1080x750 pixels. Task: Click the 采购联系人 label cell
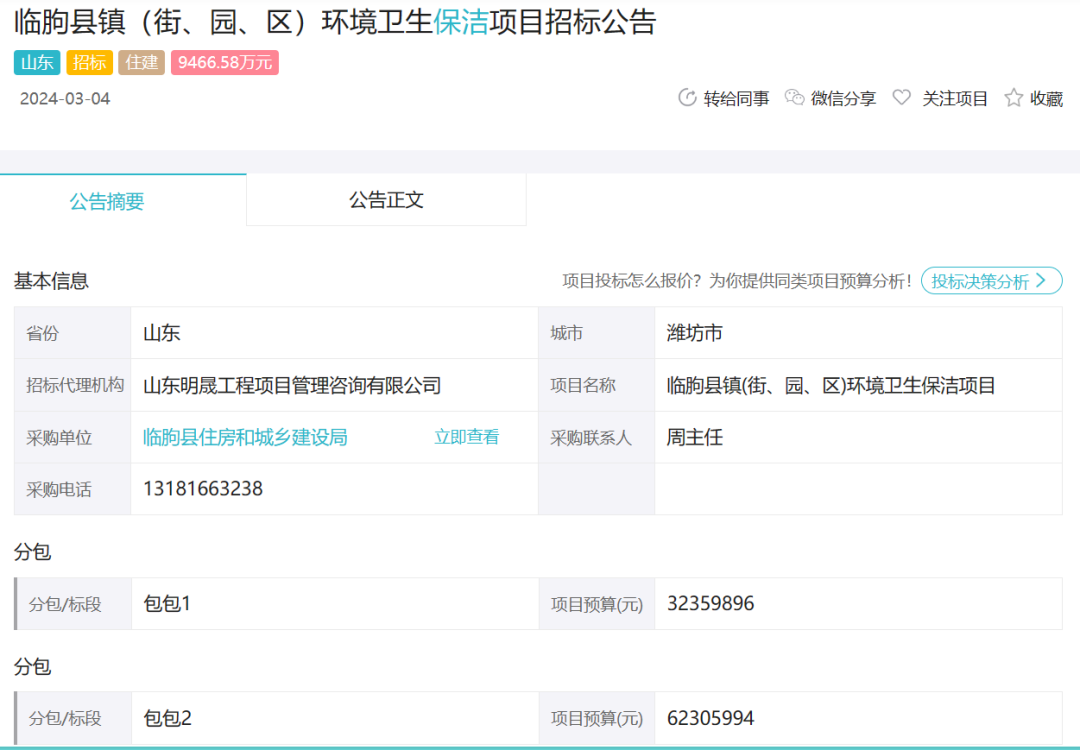(596, 437)
